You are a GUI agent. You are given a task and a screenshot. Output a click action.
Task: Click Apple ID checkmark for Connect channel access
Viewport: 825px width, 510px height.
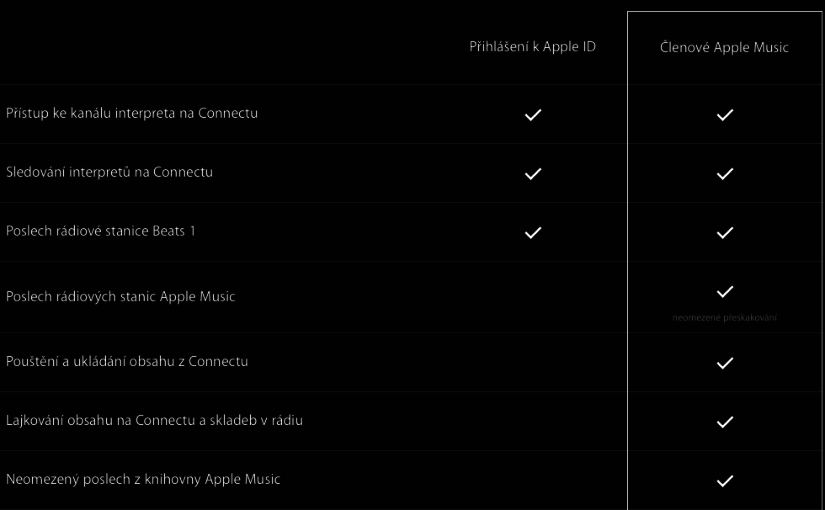[533, 114]
